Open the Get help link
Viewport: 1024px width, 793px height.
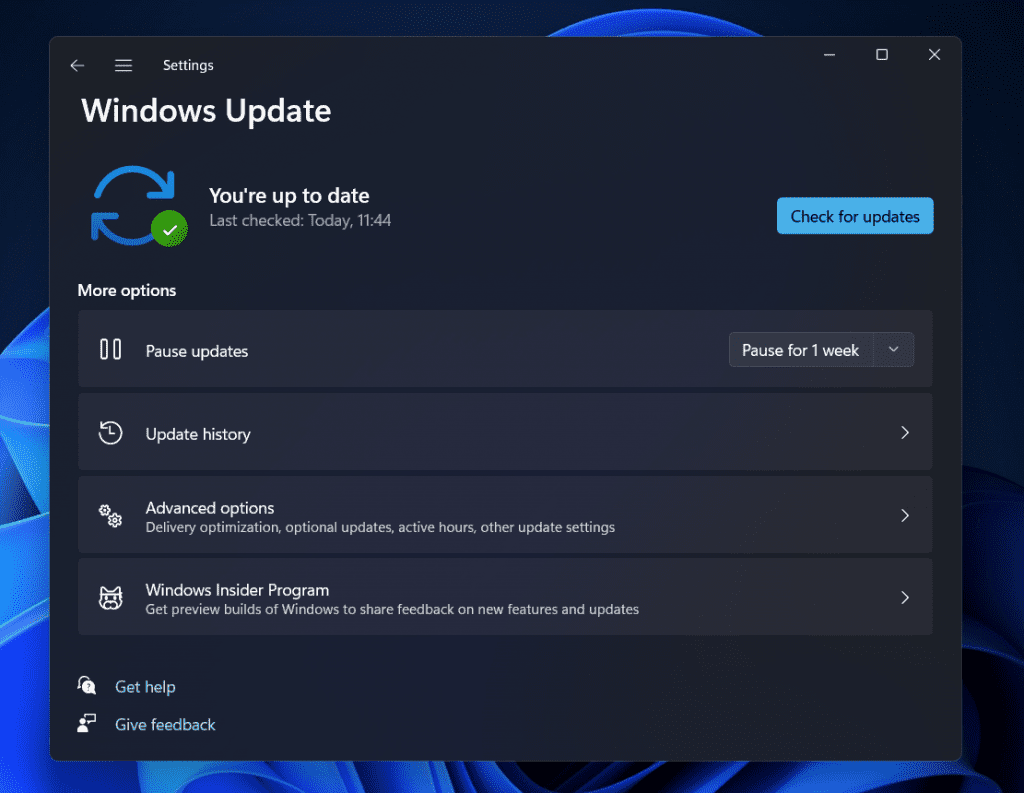coord(145,686)
